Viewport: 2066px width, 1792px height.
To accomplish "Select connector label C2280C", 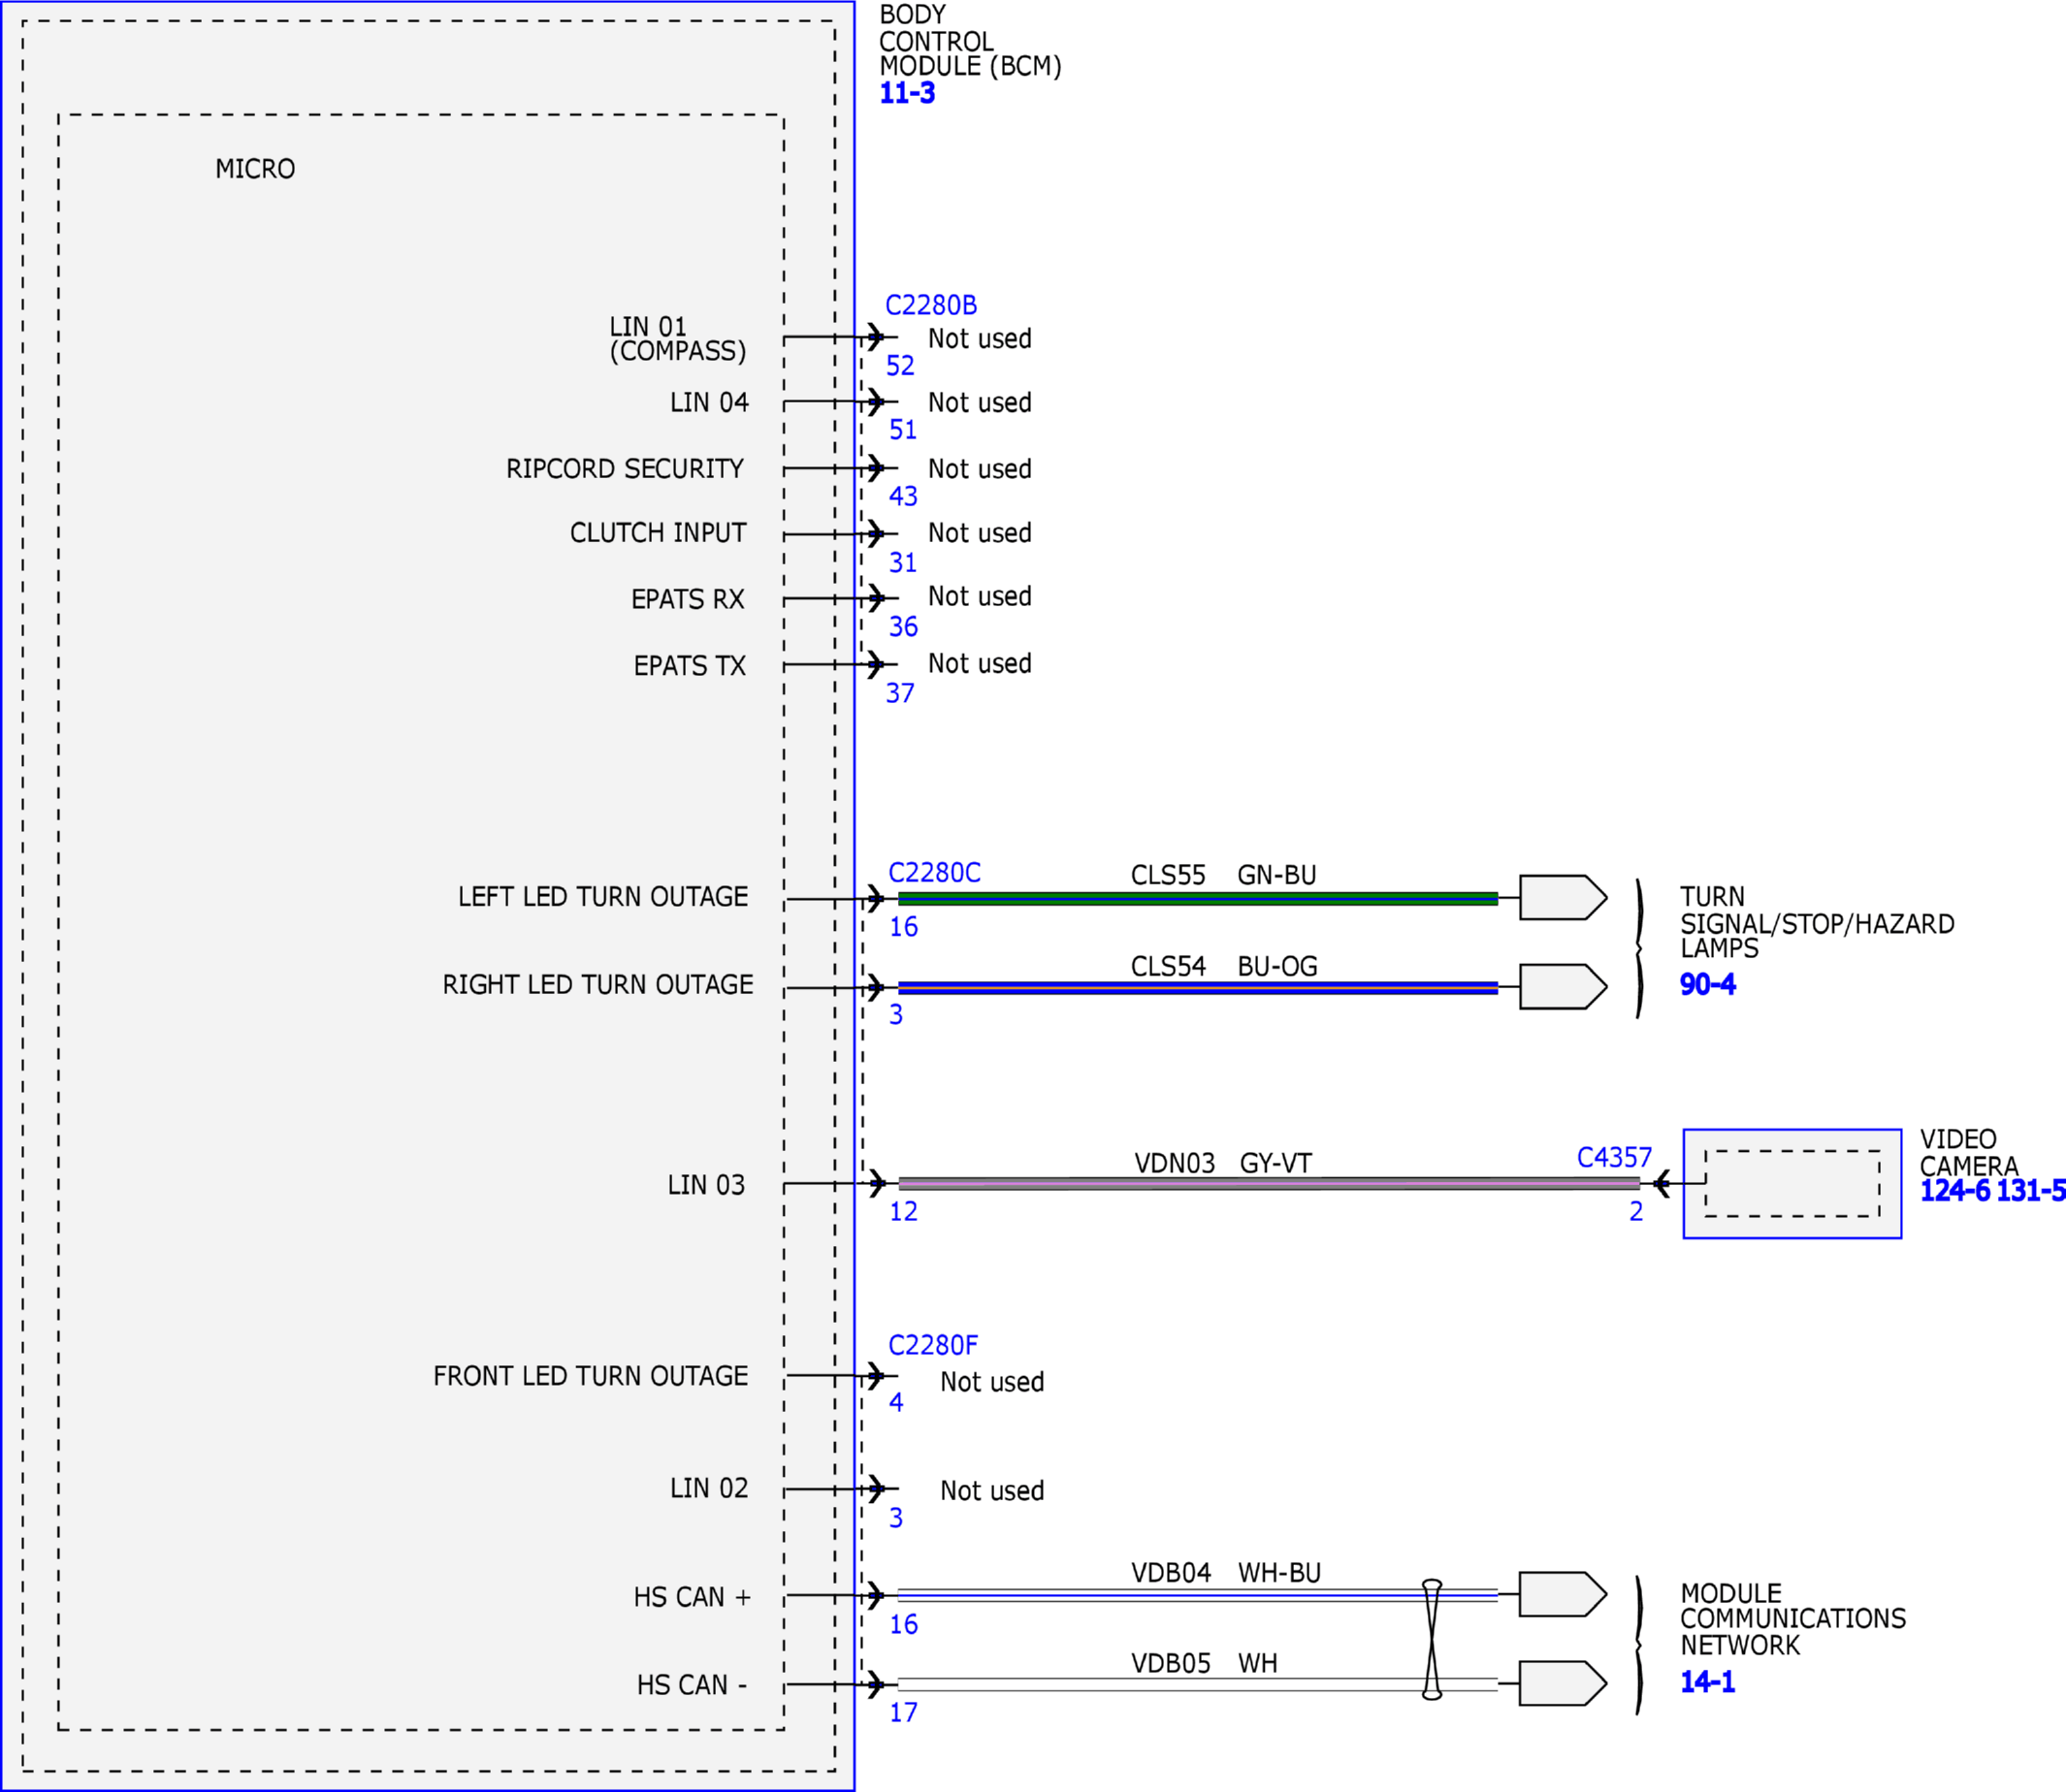I will tap(934, 873).
